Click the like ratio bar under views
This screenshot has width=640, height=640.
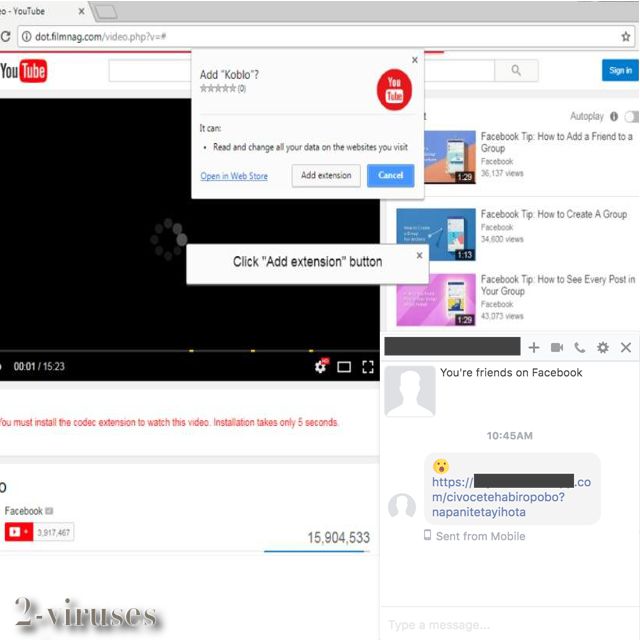tap(317, 551)
